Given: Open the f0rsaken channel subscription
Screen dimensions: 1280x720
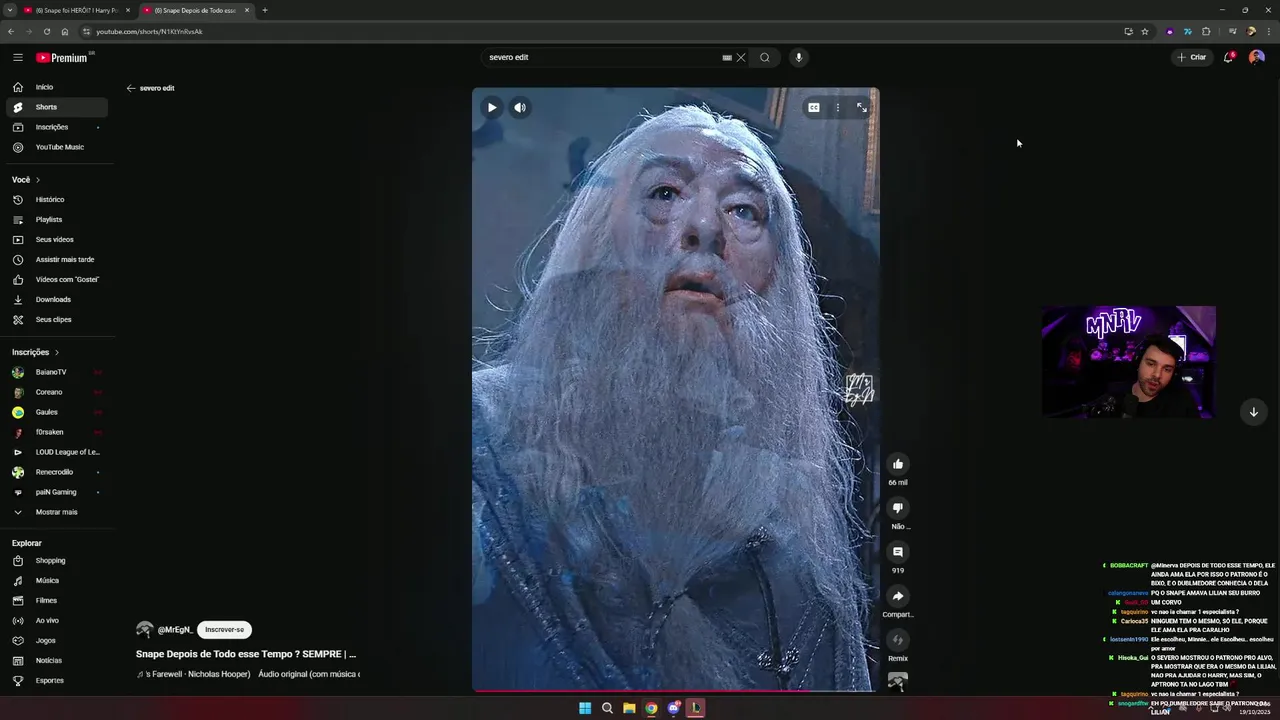Looking at the screenshot, I should [x=57, y=432].
